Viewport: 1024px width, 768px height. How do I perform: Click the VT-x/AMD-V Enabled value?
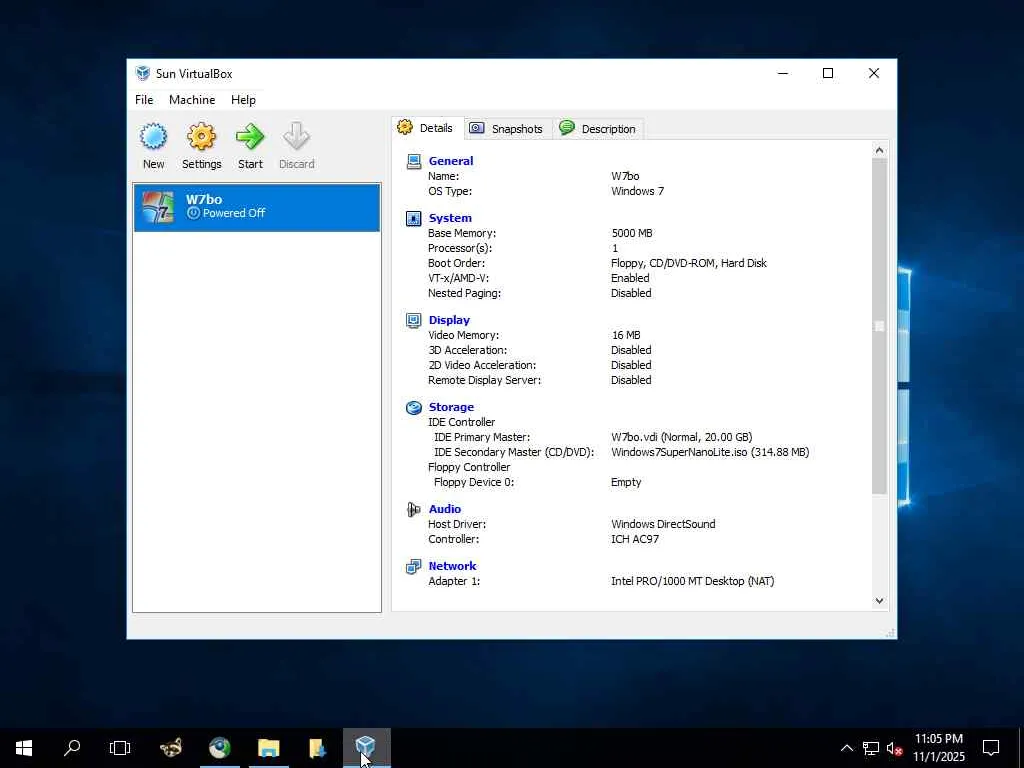click(x=630, y=278)
